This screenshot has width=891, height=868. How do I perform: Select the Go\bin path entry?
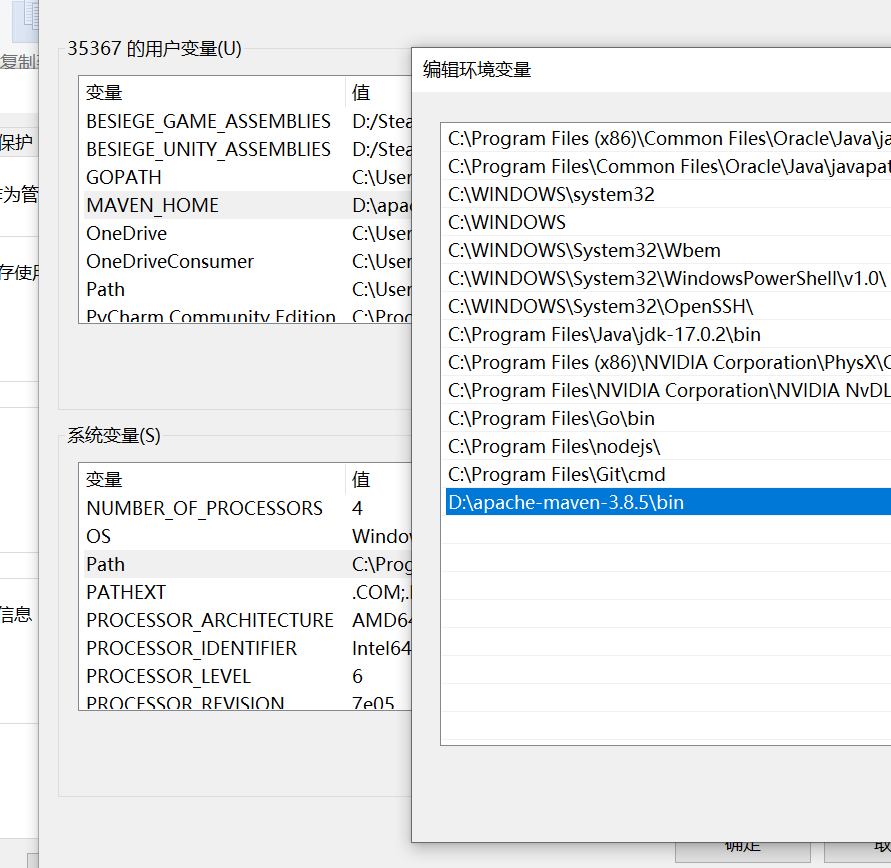point(551,418)
